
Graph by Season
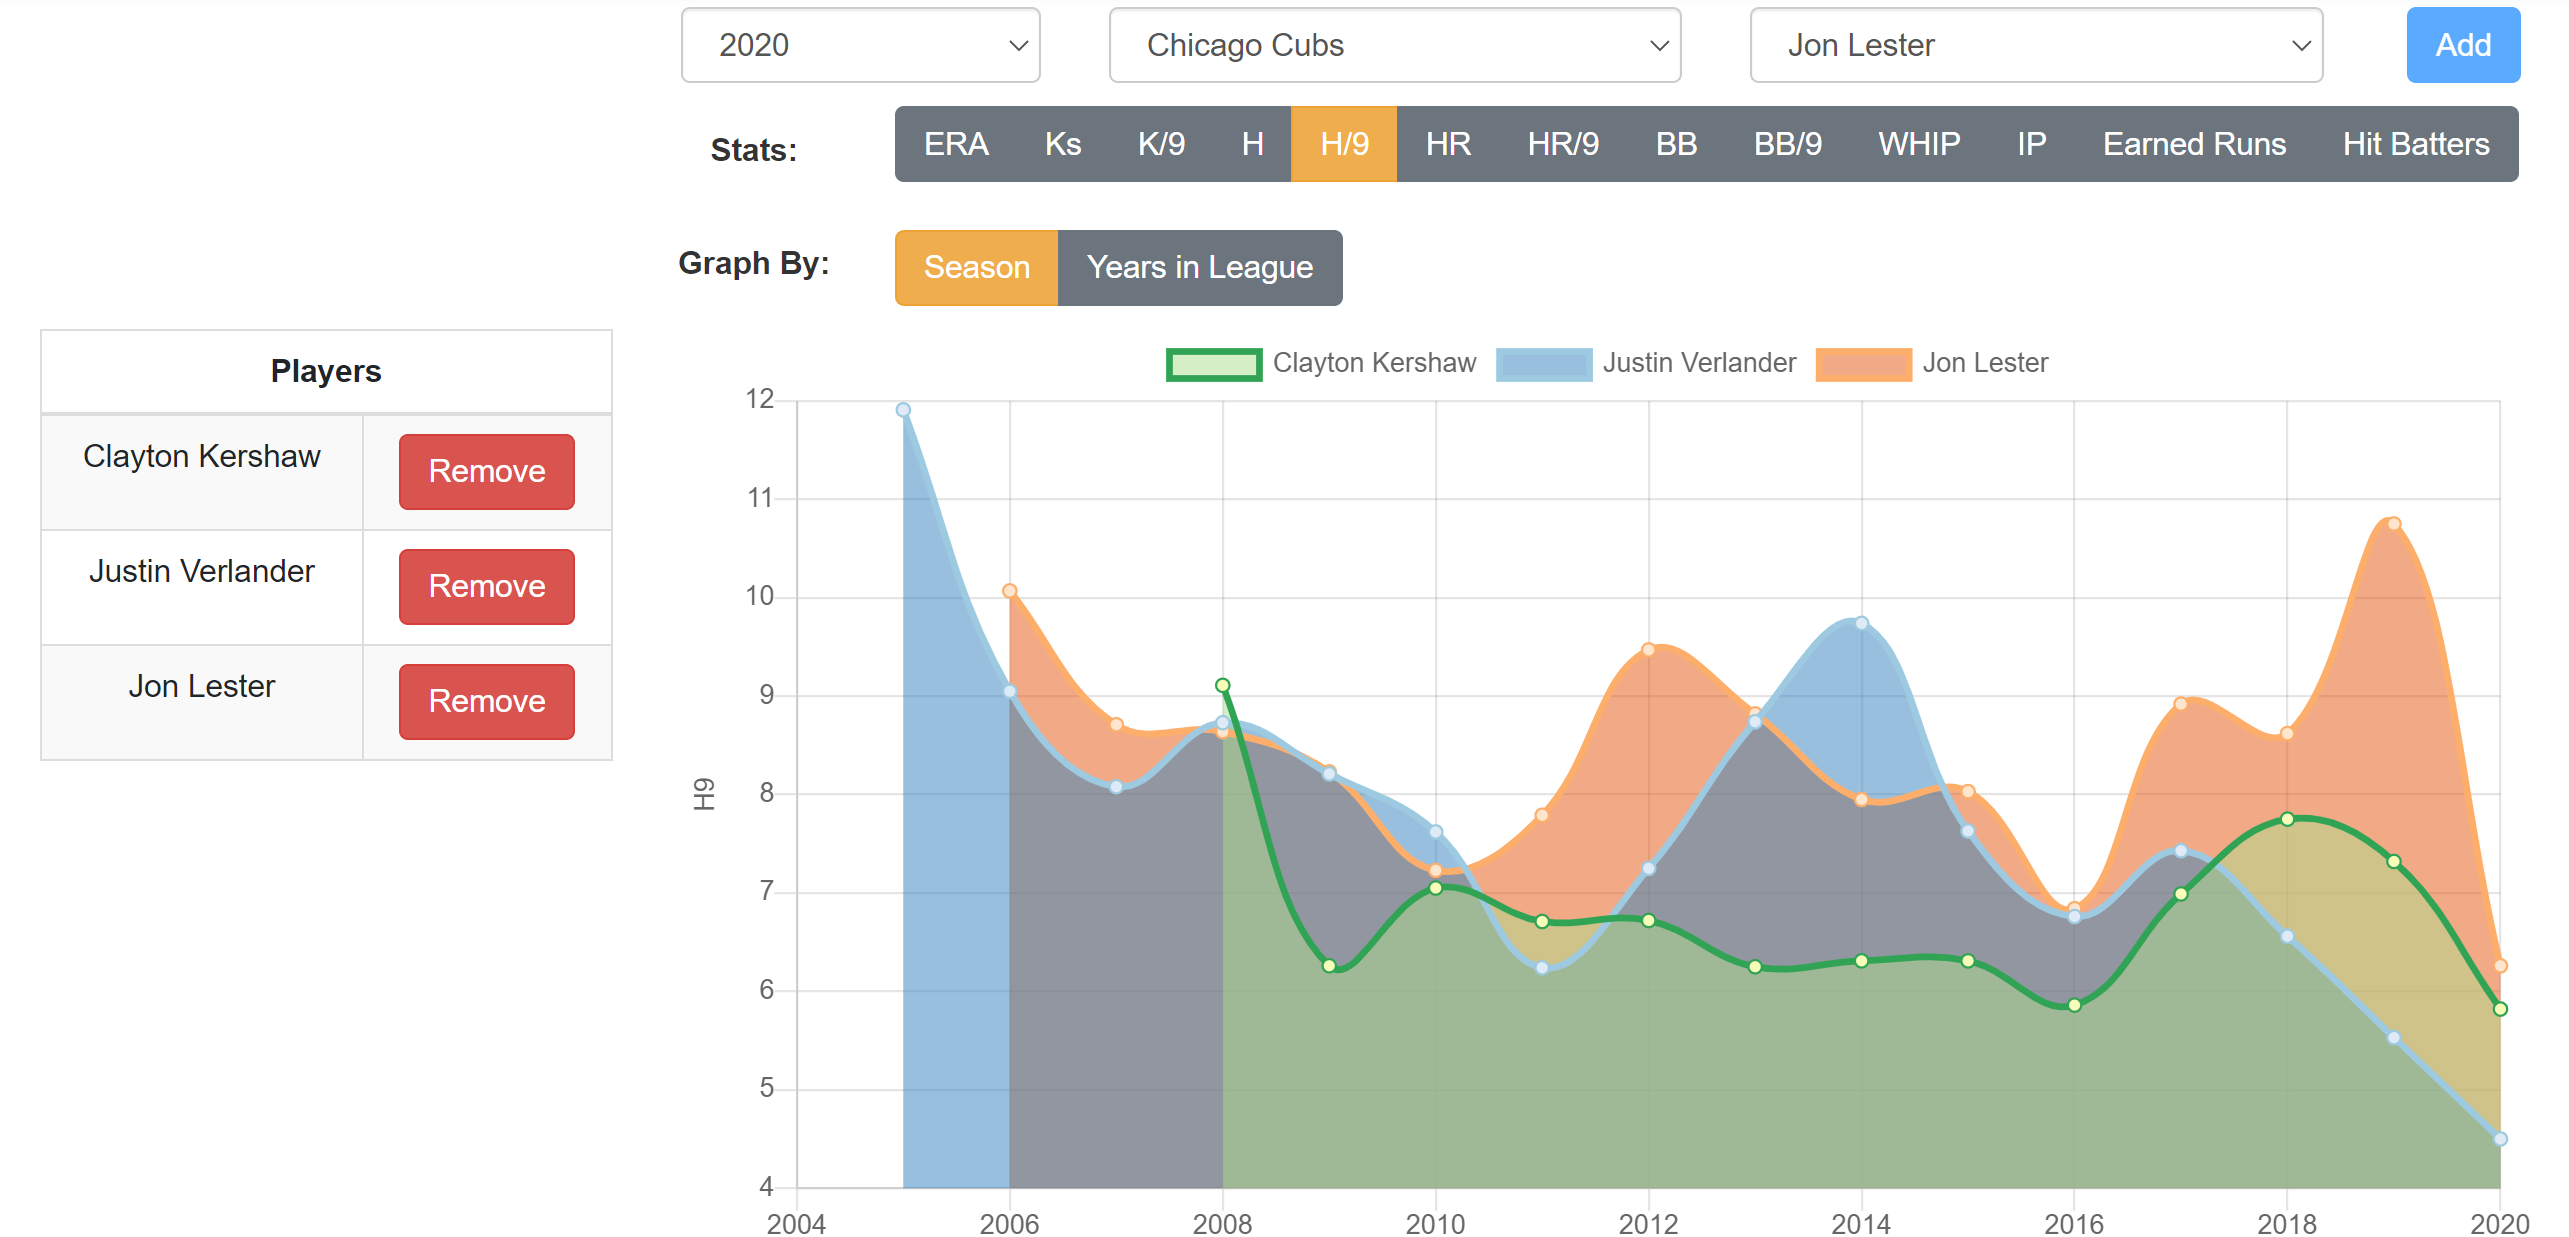coord(976,268)
